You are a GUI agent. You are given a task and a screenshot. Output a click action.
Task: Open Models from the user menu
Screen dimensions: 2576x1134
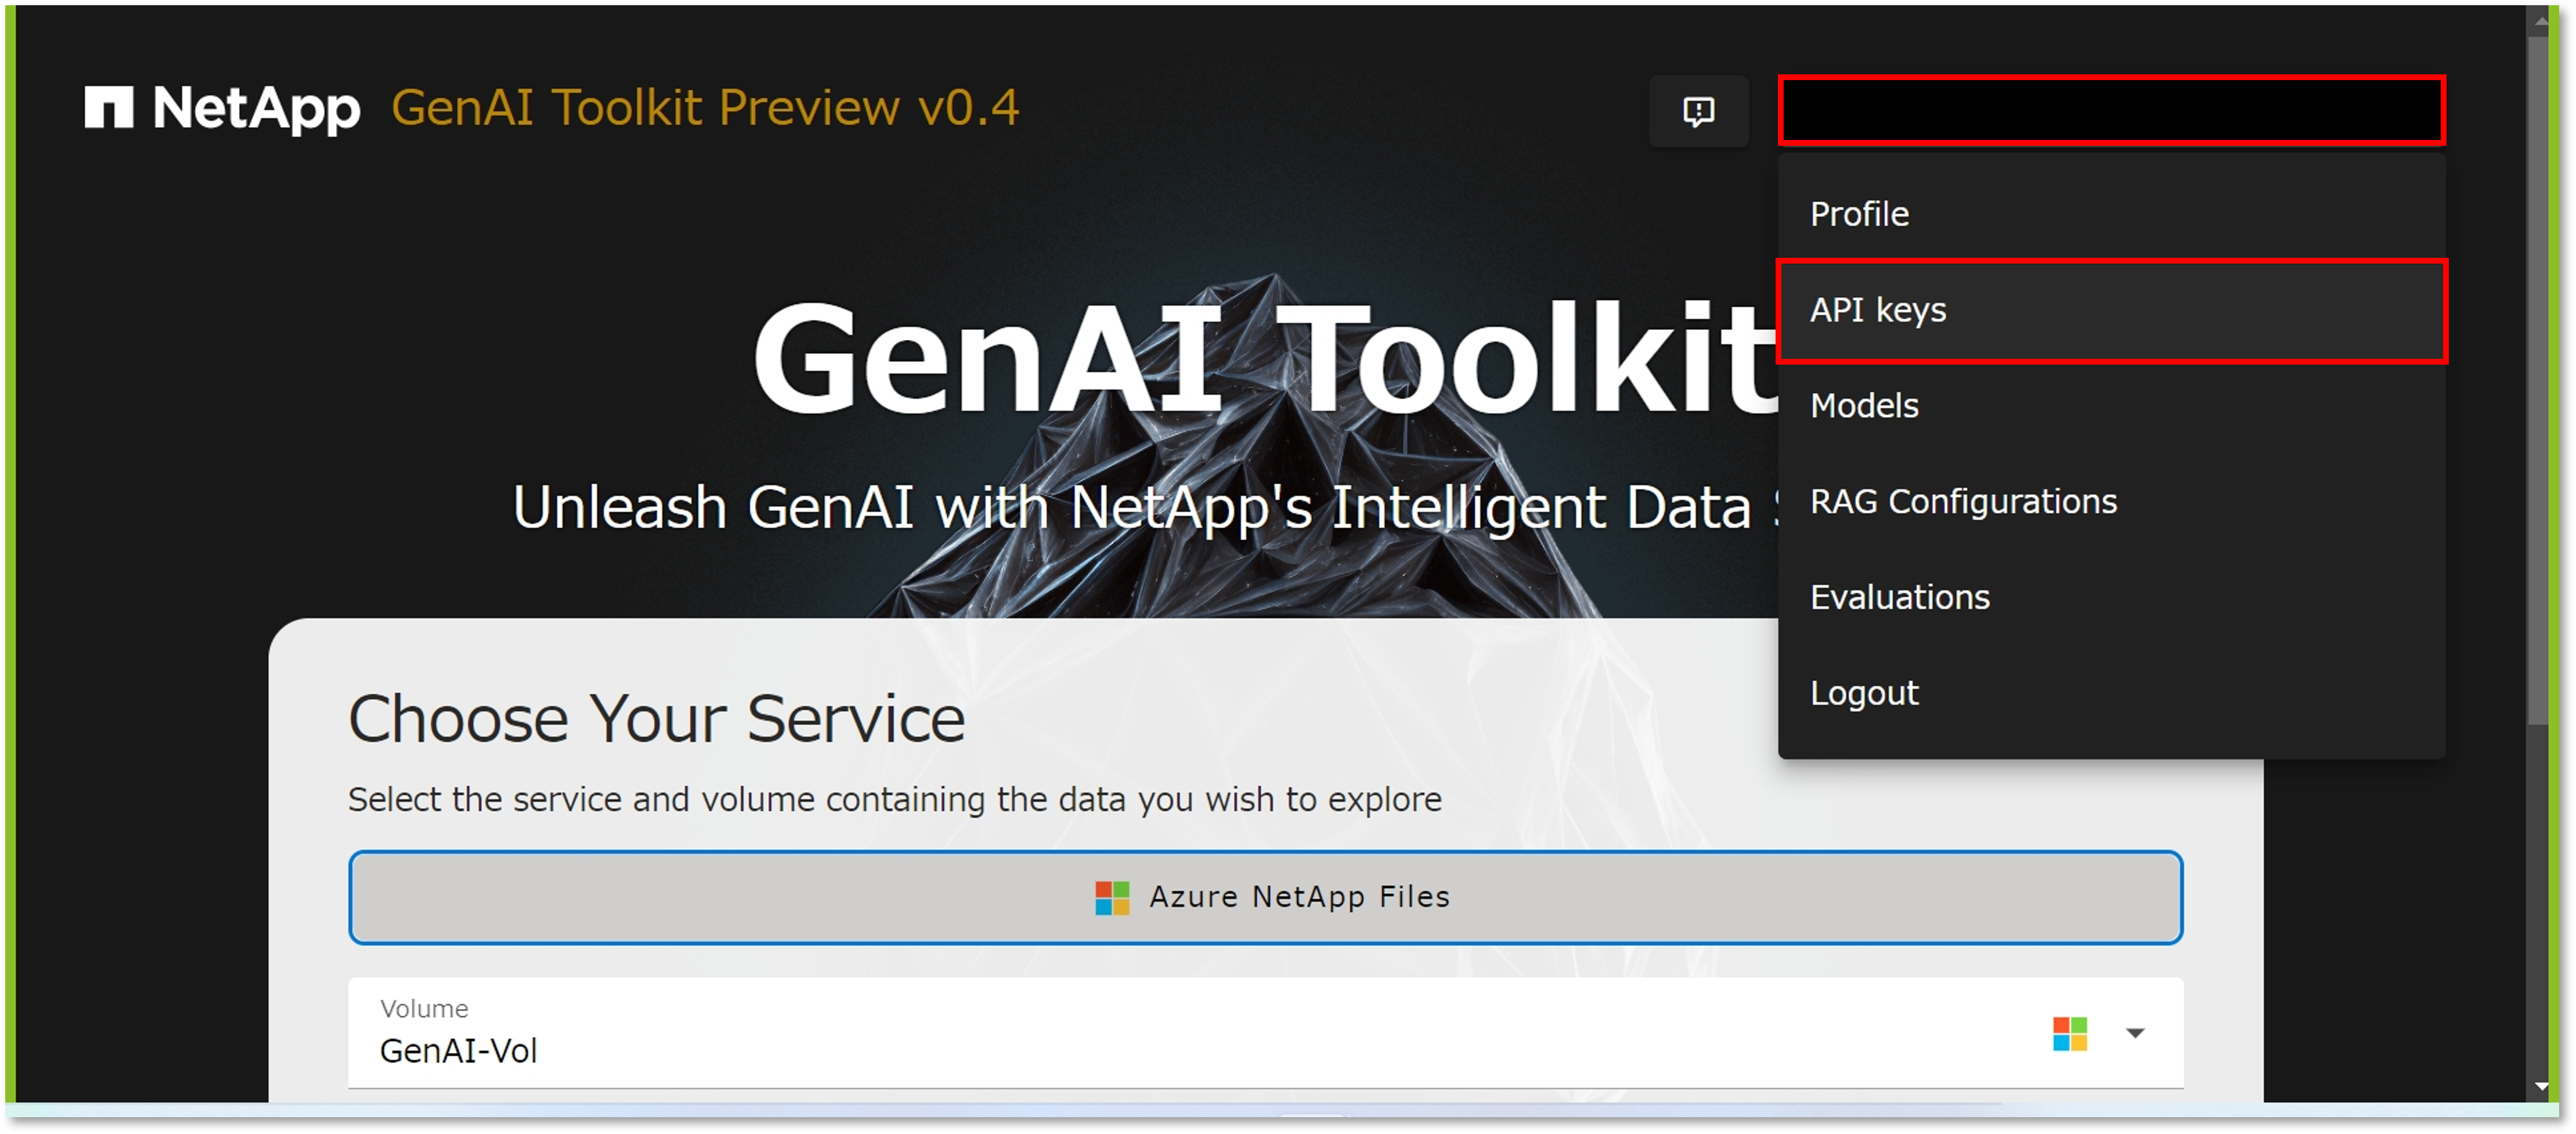click(x=2110, y=406)
